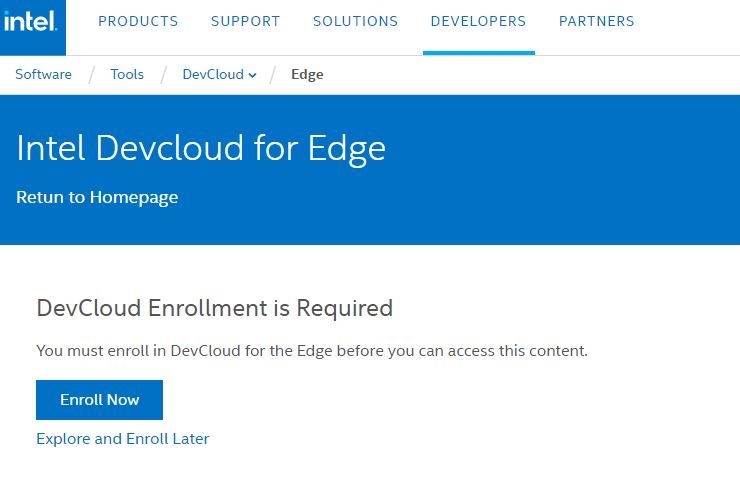
Task: Open the Partners menu
Action: tap(597, 21)
